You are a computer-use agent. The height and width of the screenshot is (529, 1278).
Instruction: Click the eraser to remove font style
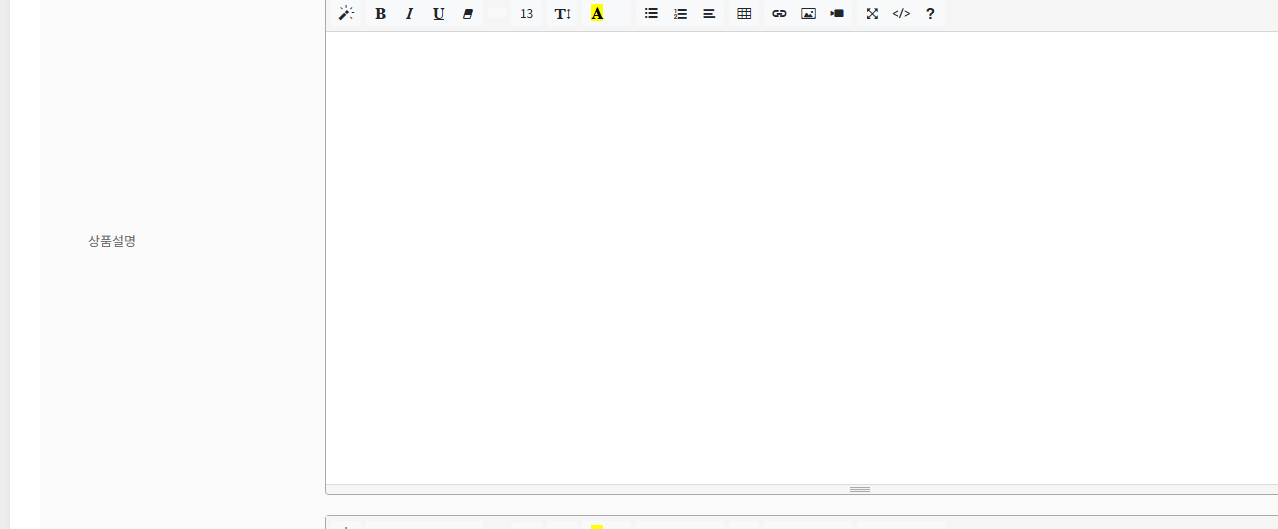(467, 14)
